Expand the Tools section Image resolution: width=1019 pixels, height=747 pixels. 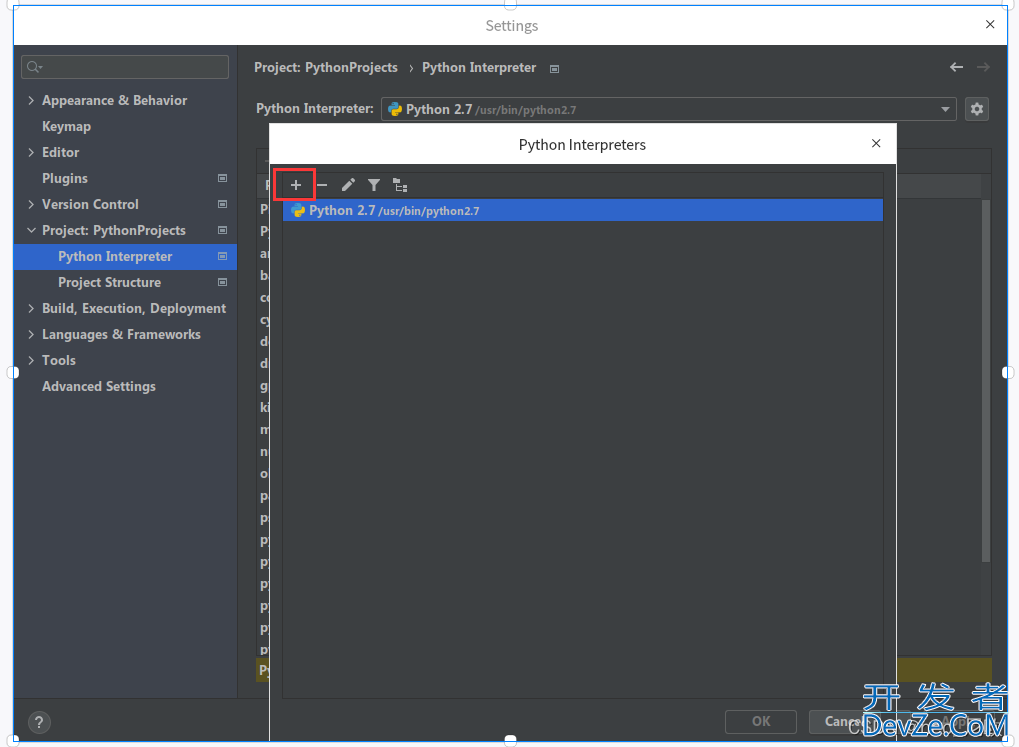pos(31,360)
